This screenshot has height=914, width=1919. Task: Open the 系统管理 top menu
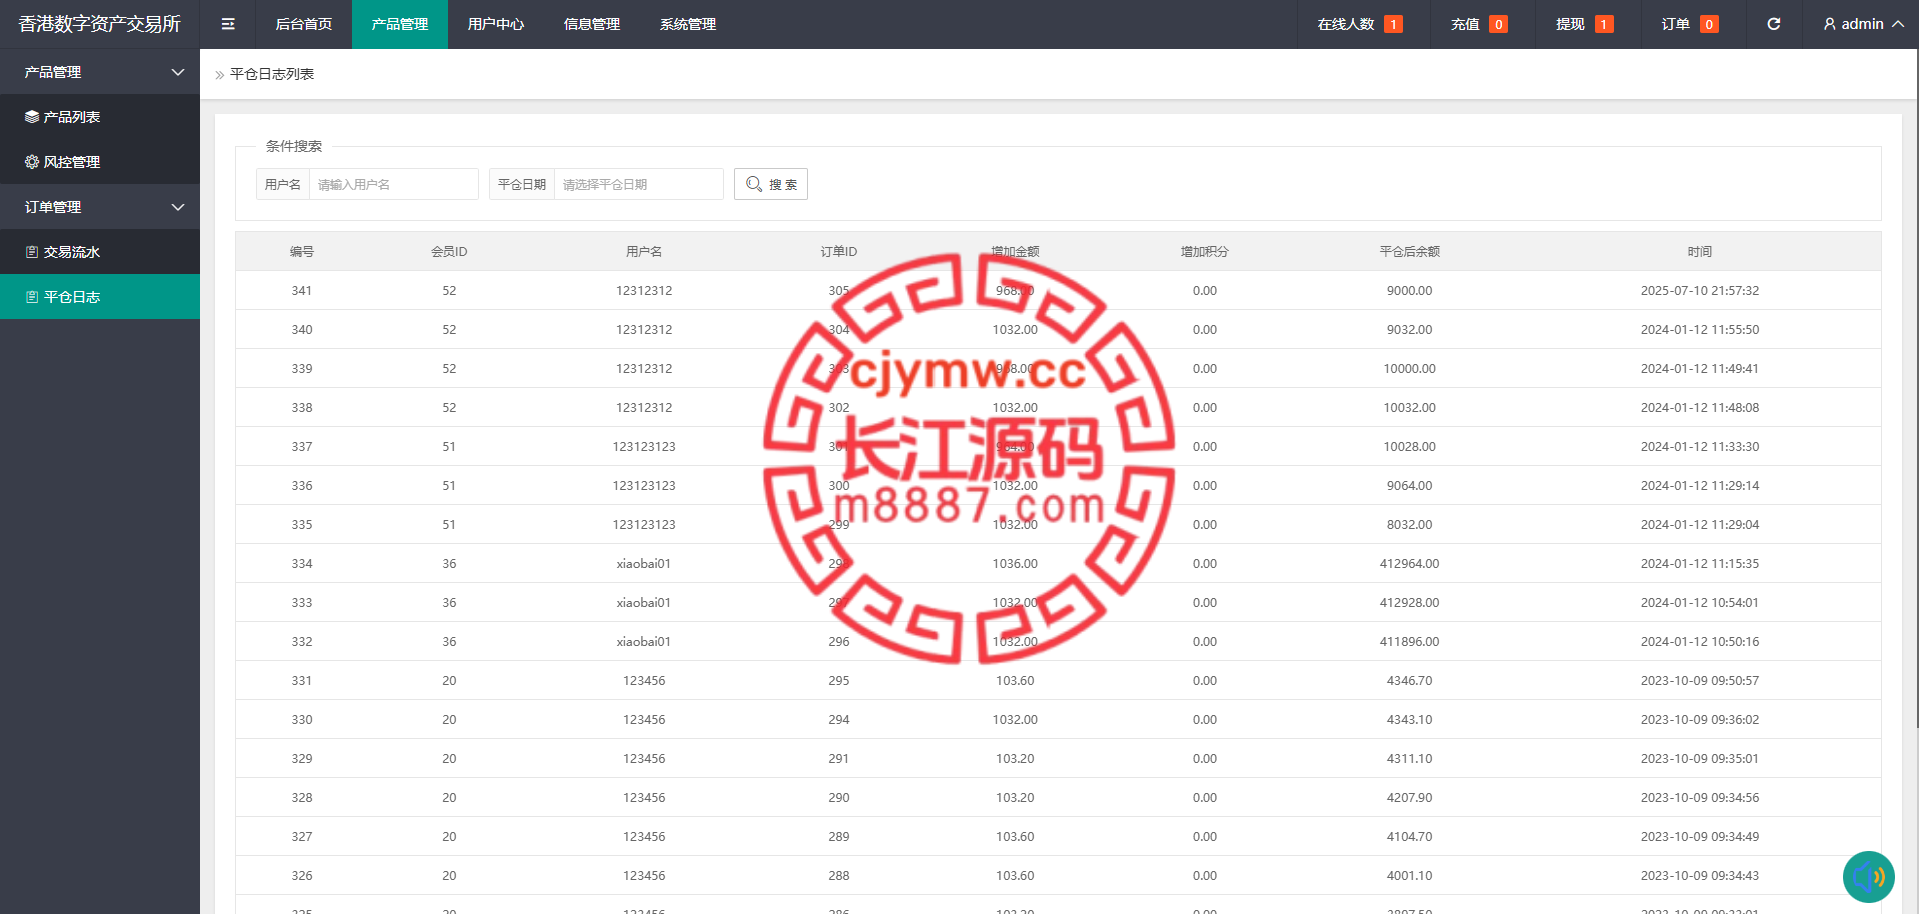[688, 24]
